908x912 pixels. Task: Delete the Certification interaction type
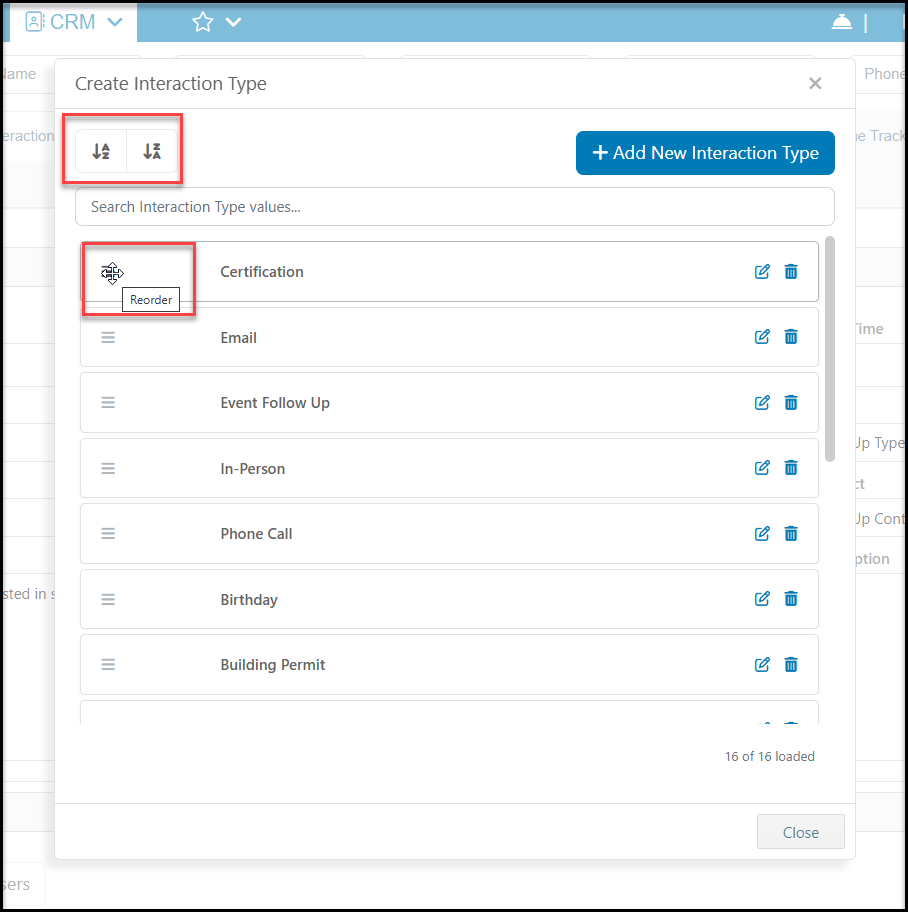(791, 272)
